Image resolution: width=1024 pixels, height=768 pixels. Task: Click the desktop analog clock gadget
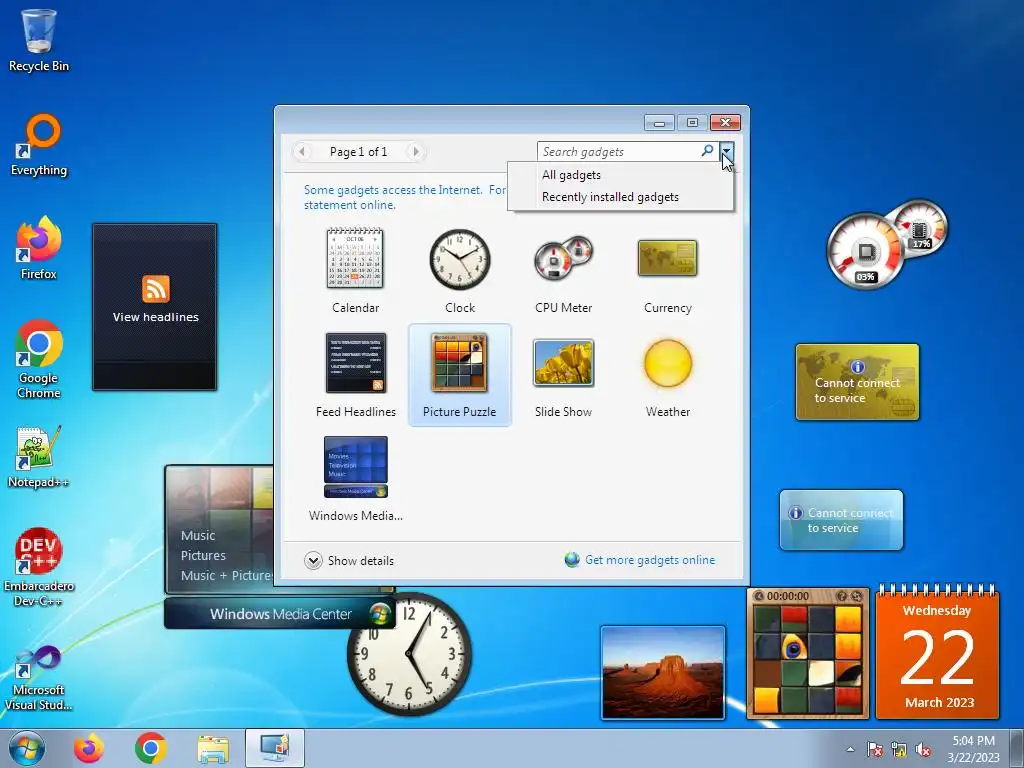click(409, 654)
